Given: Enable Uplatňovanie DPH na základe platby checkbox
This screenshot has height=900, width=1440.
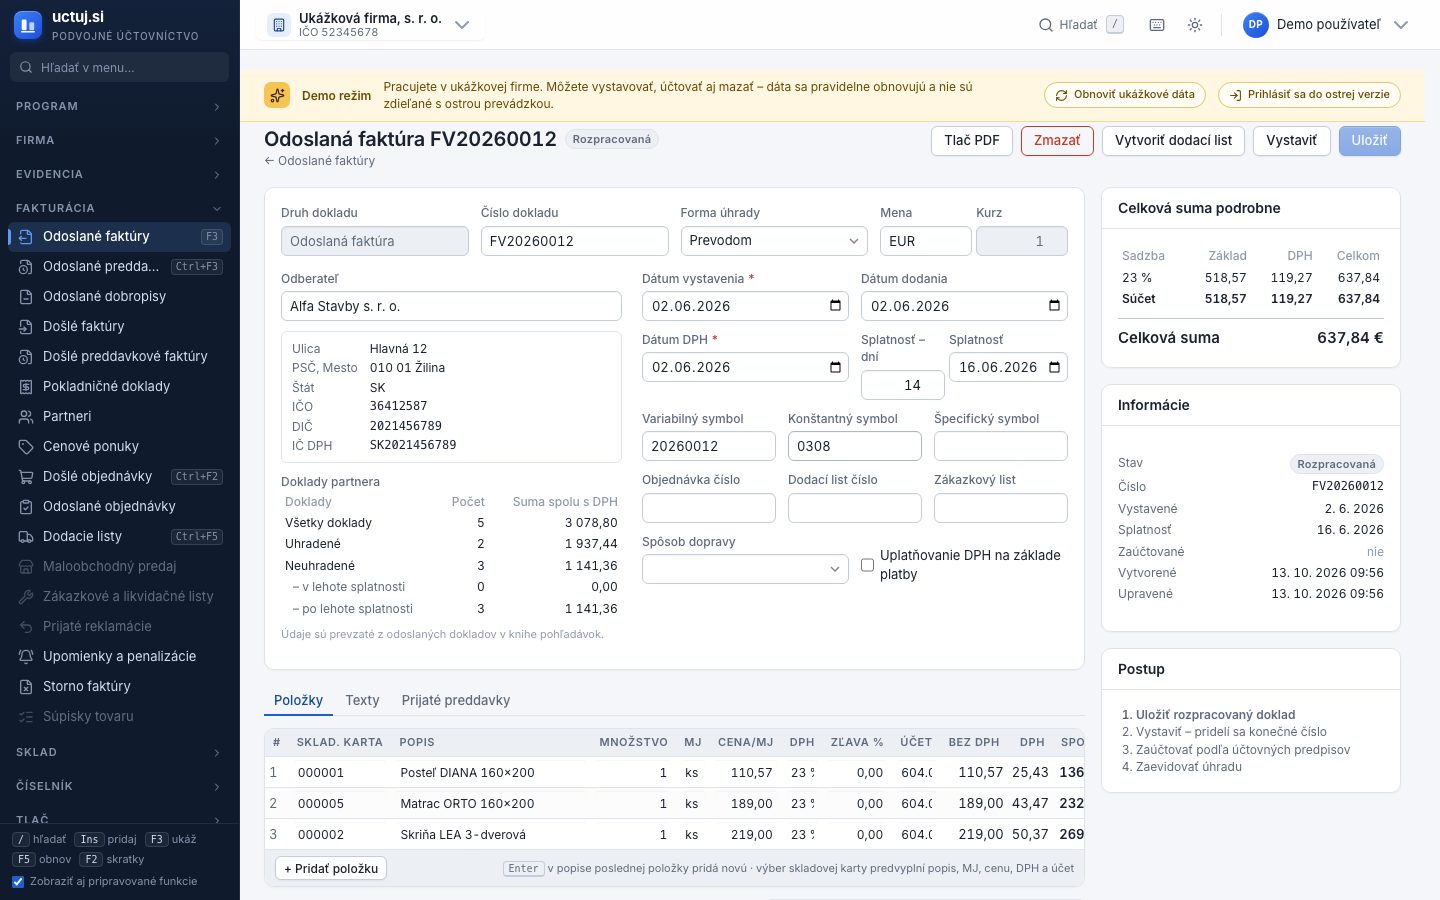Looking at the screenshot, I should point(868,565).
